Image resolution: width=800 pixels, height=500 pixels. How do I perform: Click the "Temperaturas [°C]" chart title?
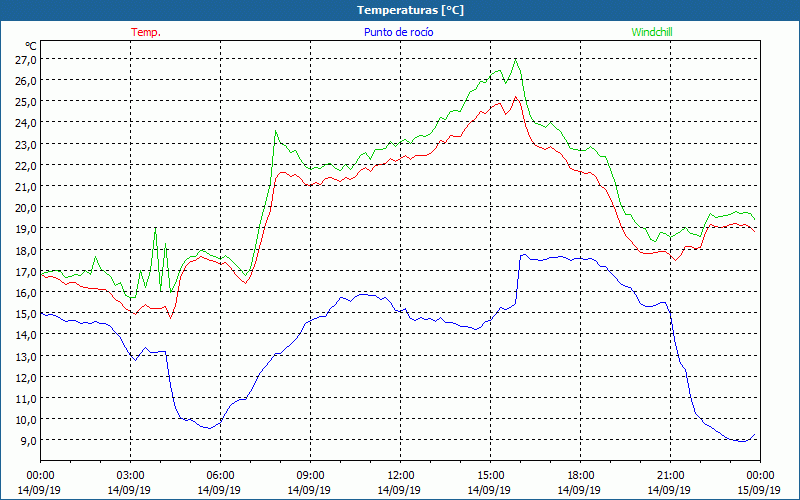[x=410, y=10]
